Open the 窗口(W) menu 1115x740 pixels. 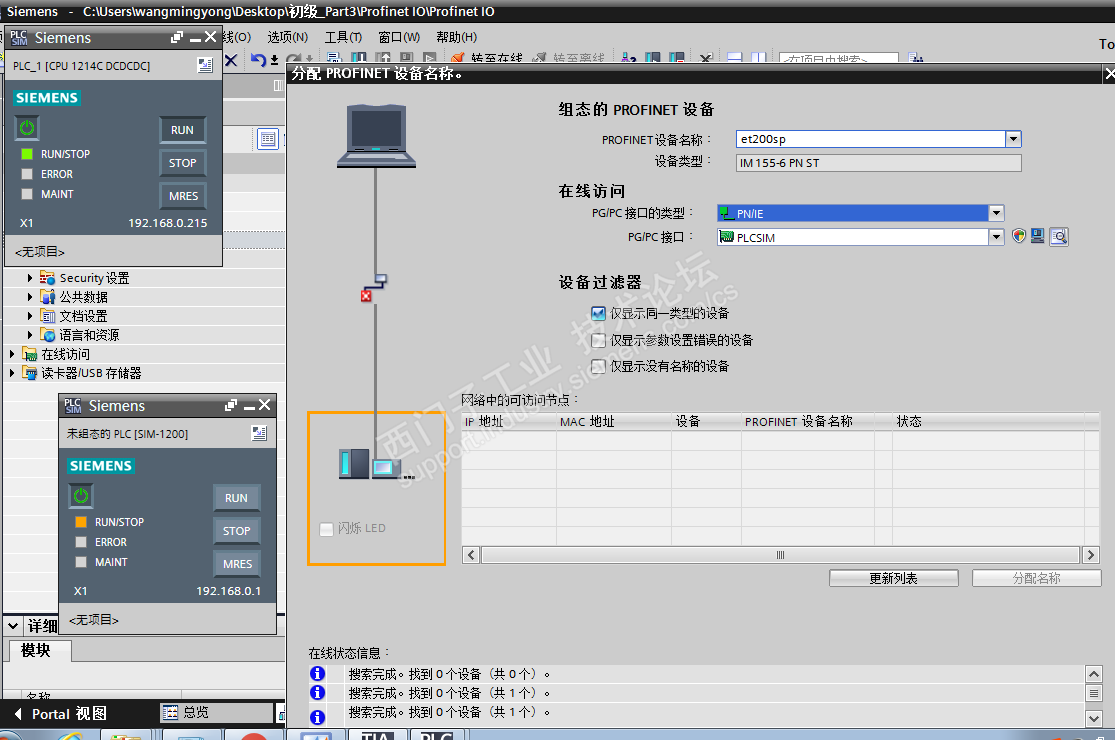pos(399,37)
